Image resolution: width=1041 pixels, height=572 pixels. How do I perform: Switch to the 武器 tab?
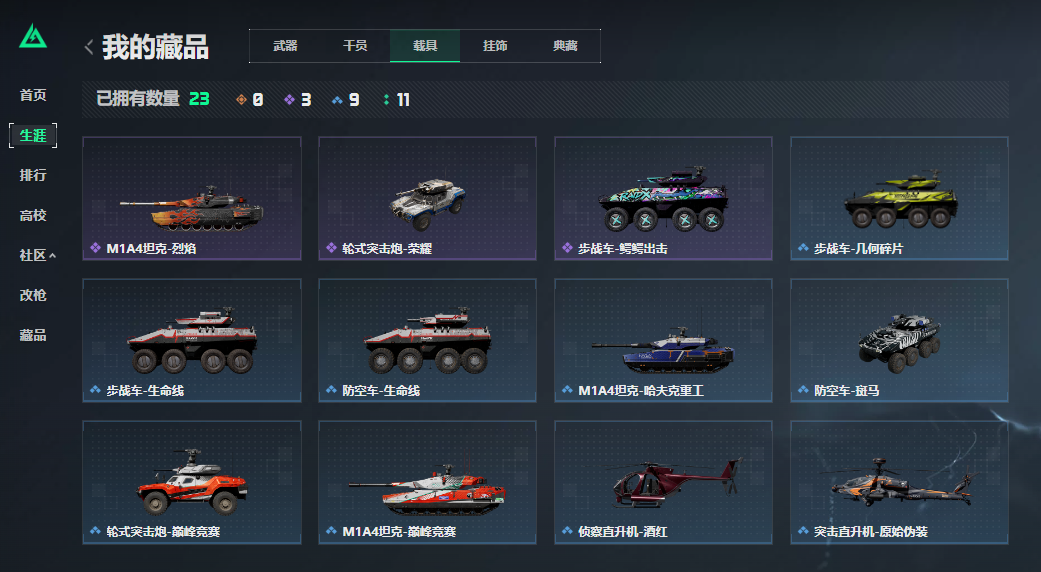[x=285, y=46]
